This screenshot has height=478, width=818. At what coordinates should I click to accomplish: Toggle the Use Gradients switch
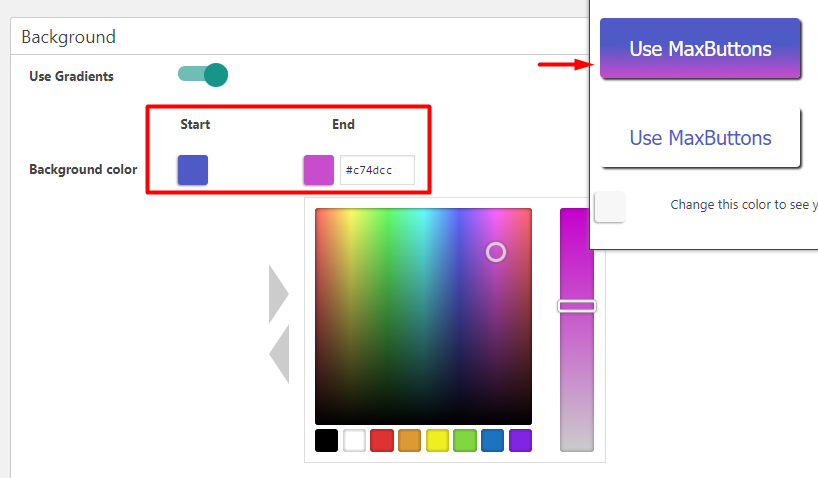[x=203, y=75]
